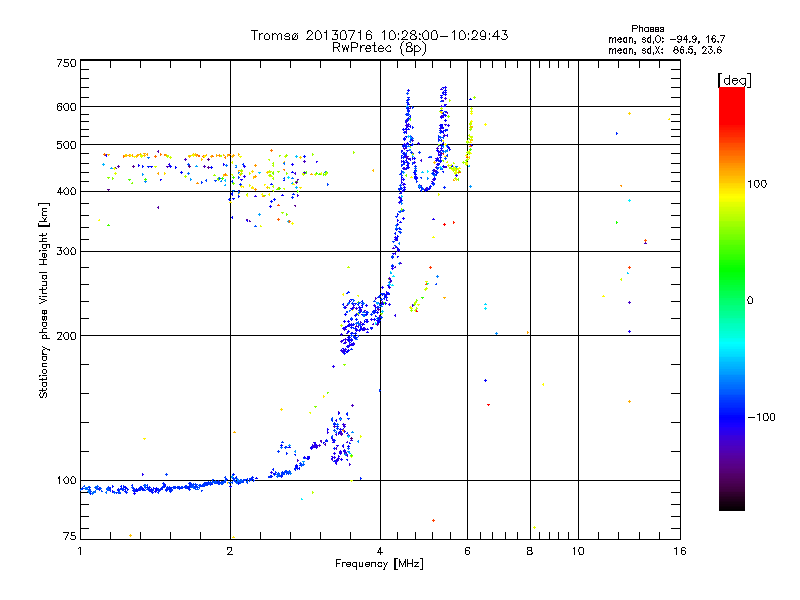Click the y-axis tick label '100'
The height and width of the screenshot is (600, 800).
[x=66, y=480]
